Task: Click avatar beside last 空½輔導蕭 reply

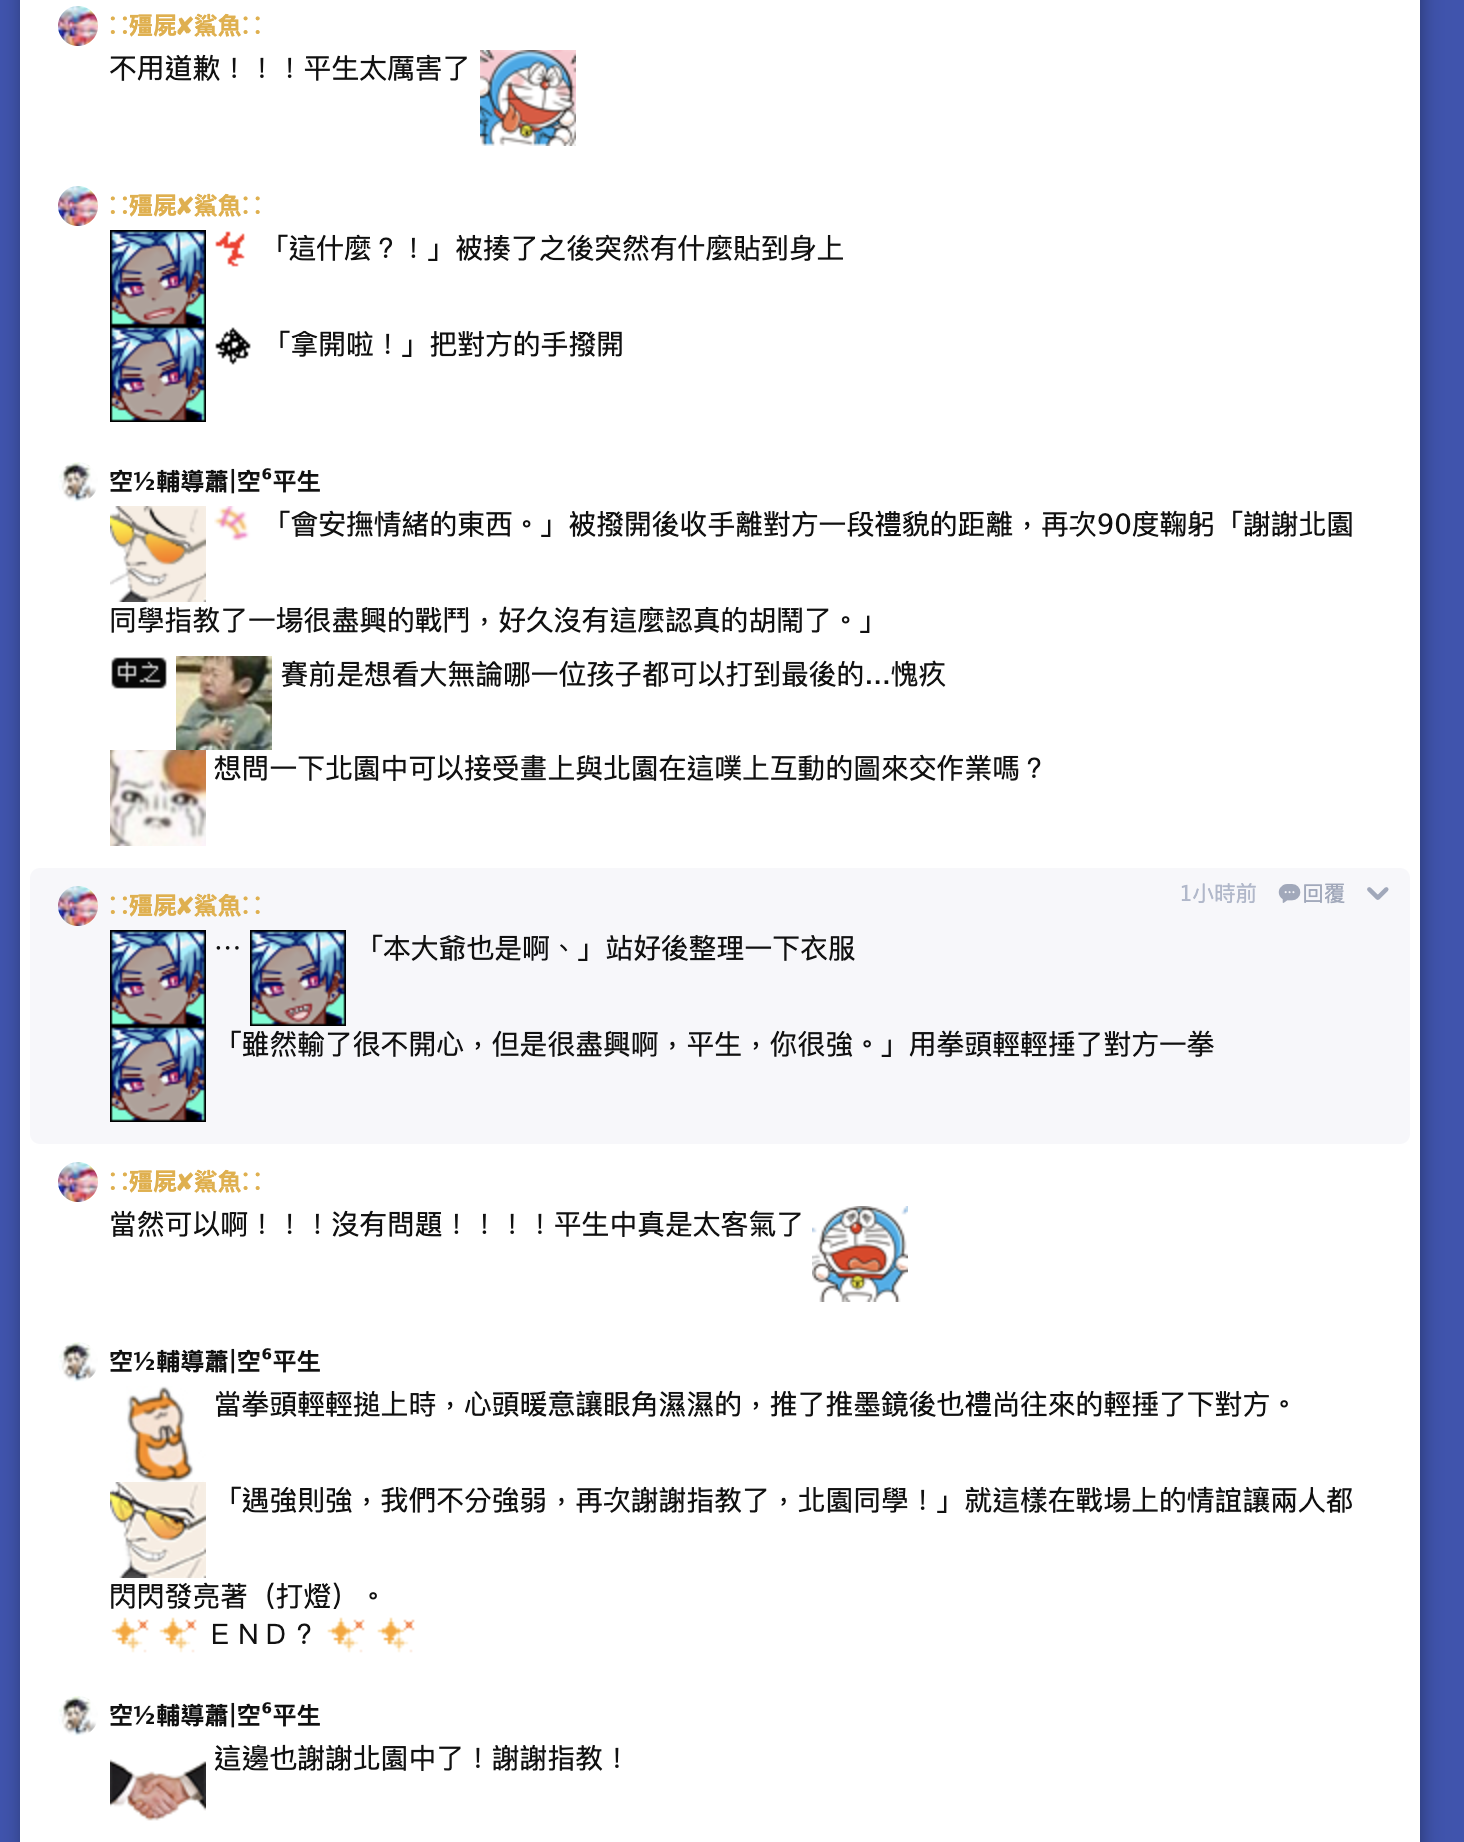Action: pyautogui.click(x=78, y=1716)
